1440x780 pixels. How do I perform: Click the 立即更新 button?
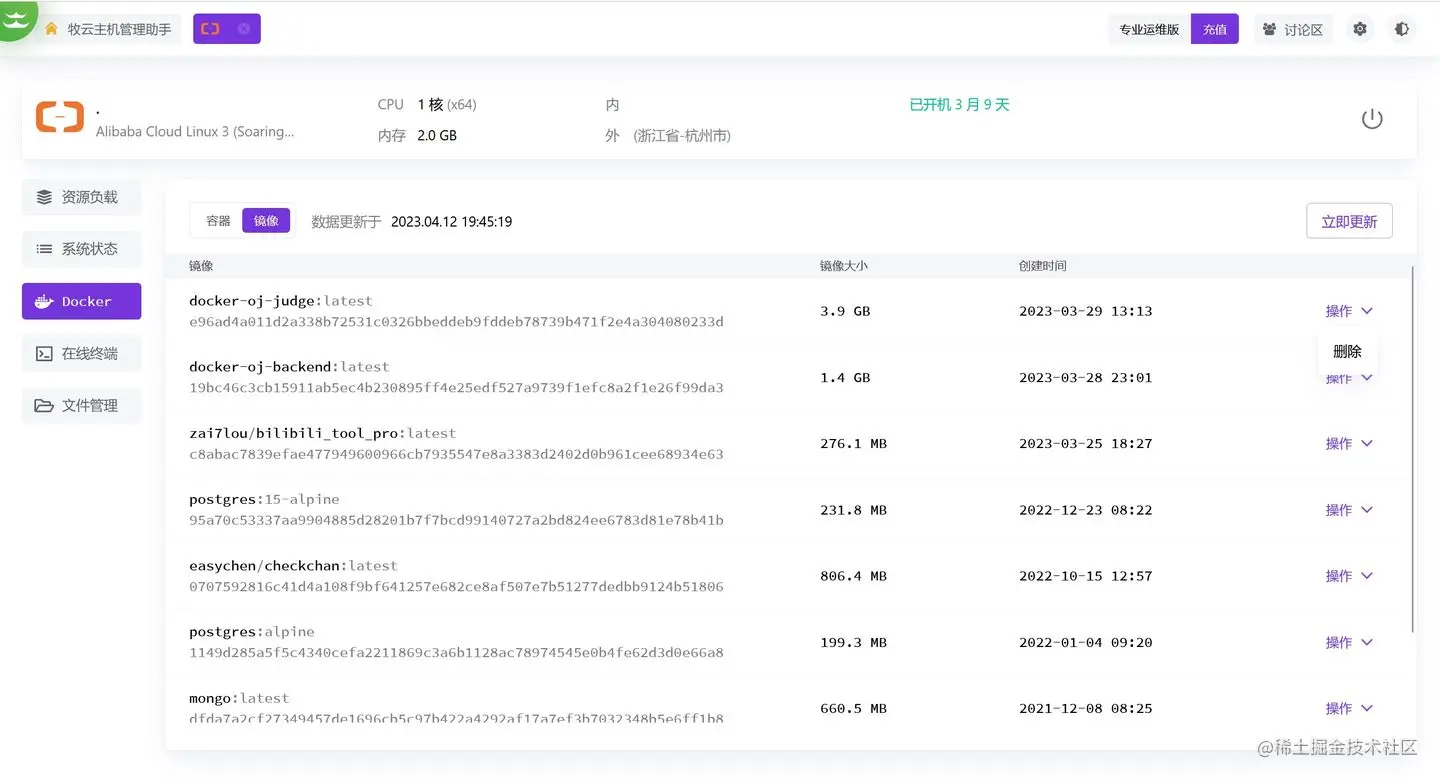coord(1349,221)
